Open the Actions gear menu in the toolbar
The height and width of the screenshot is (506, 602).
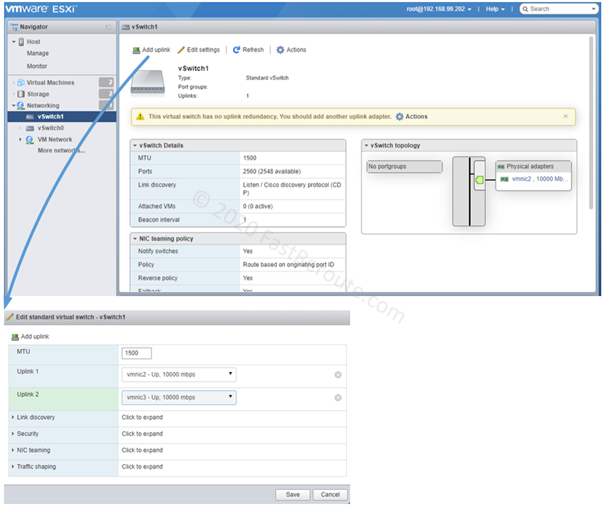tap(291, 50)
